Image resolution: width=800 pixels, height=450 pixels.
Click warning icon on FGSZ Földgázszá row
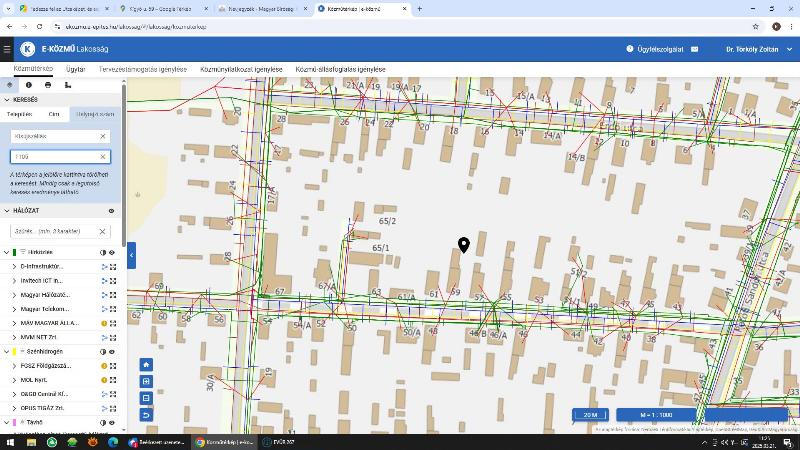pyautogui.click(x=104, y=366)
